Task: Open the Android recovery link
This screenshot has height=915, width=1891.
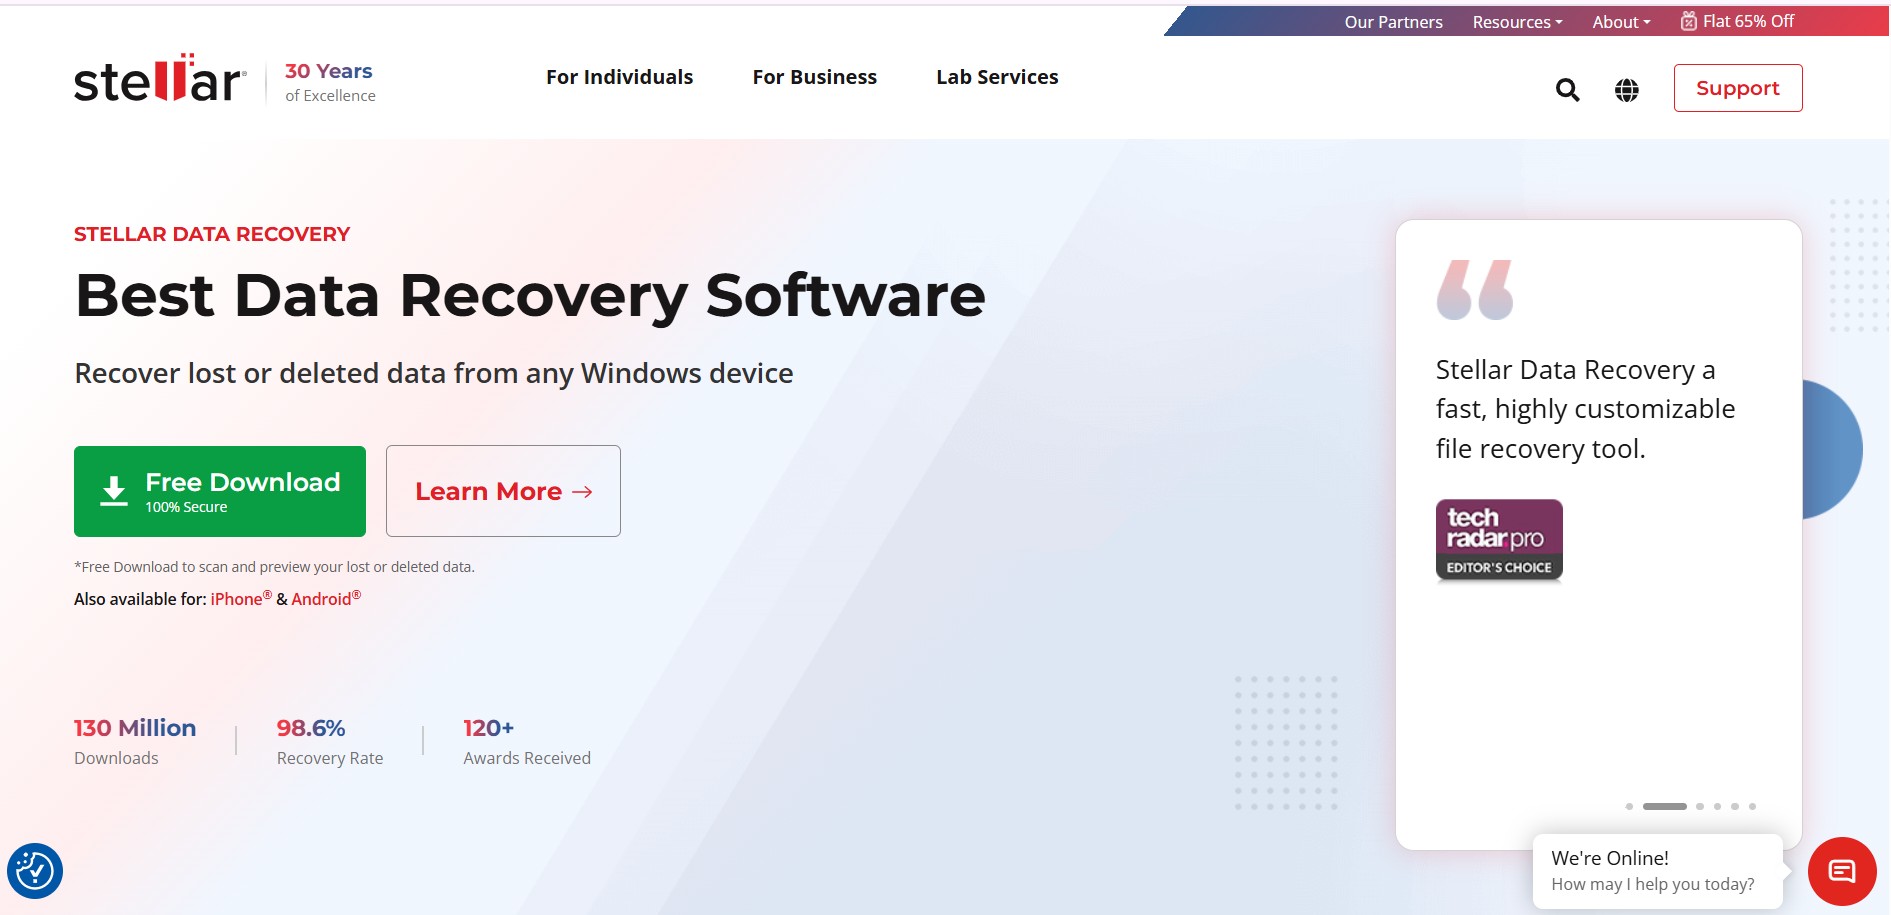Action: (x=321, y=599)
